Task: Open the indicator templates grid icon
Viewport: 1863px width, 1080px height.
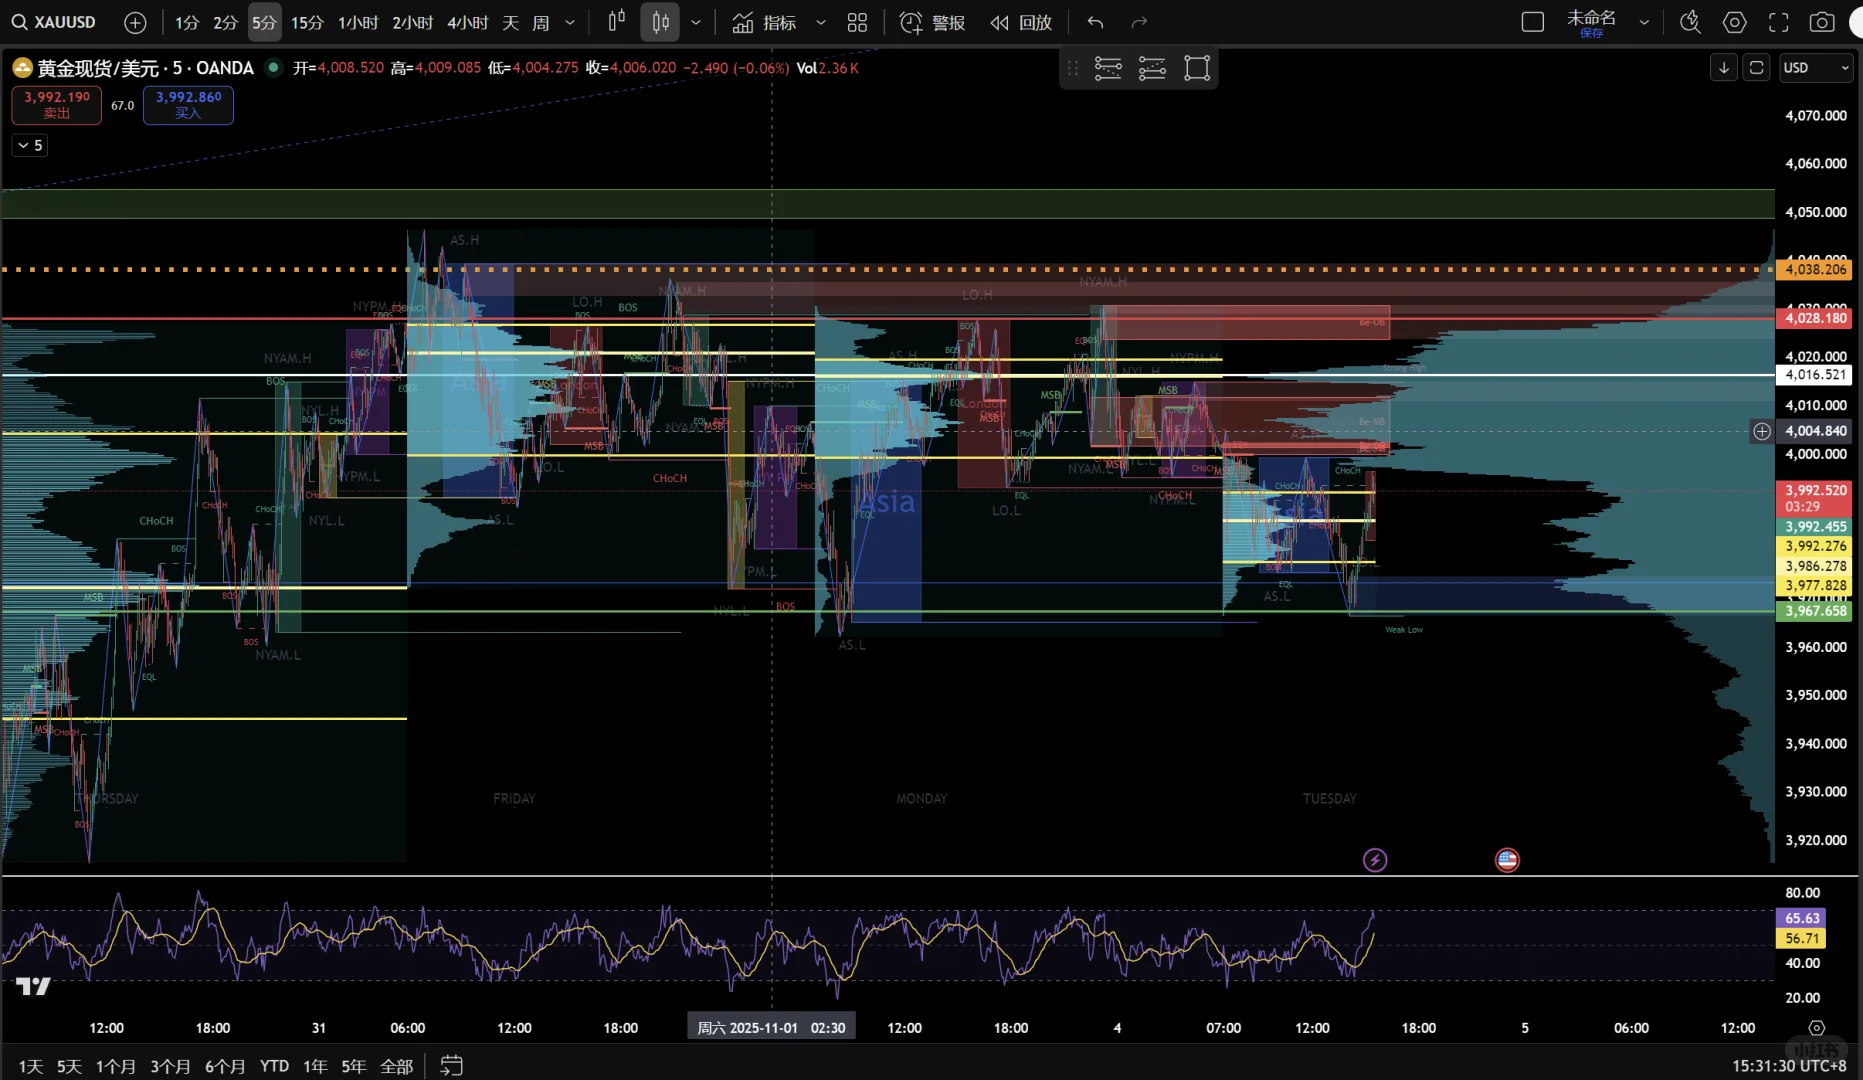Action: coord(857,22)
